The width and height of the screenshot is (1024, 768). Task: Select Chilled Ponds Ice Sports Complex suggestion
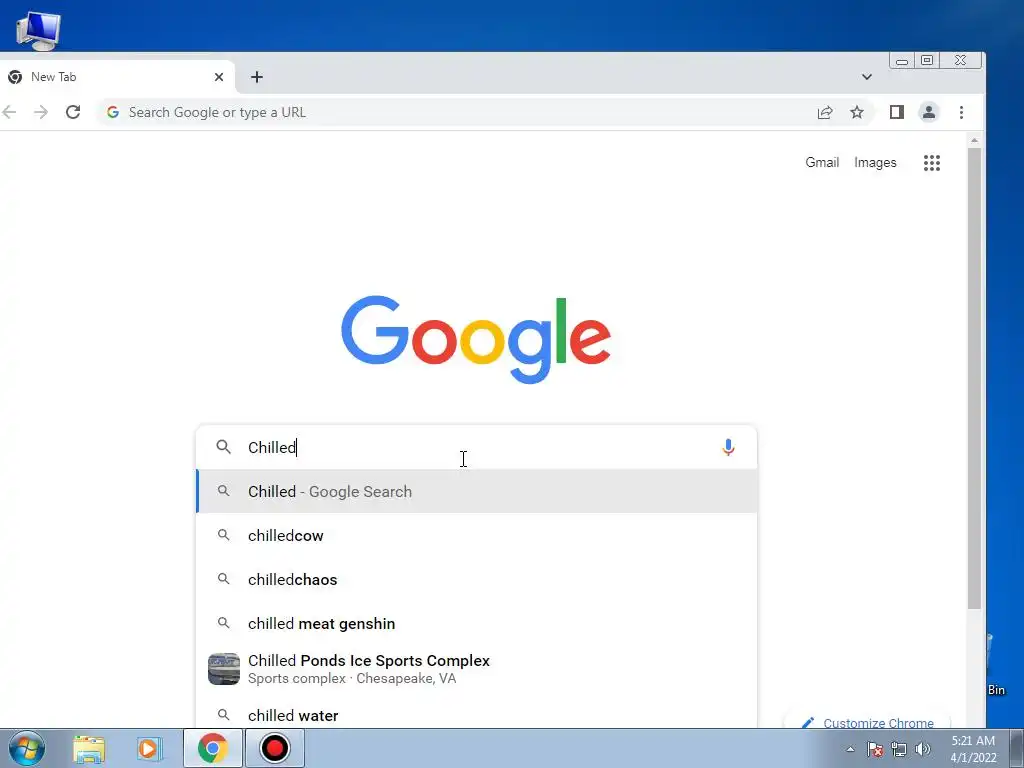(x=477, y=669)
